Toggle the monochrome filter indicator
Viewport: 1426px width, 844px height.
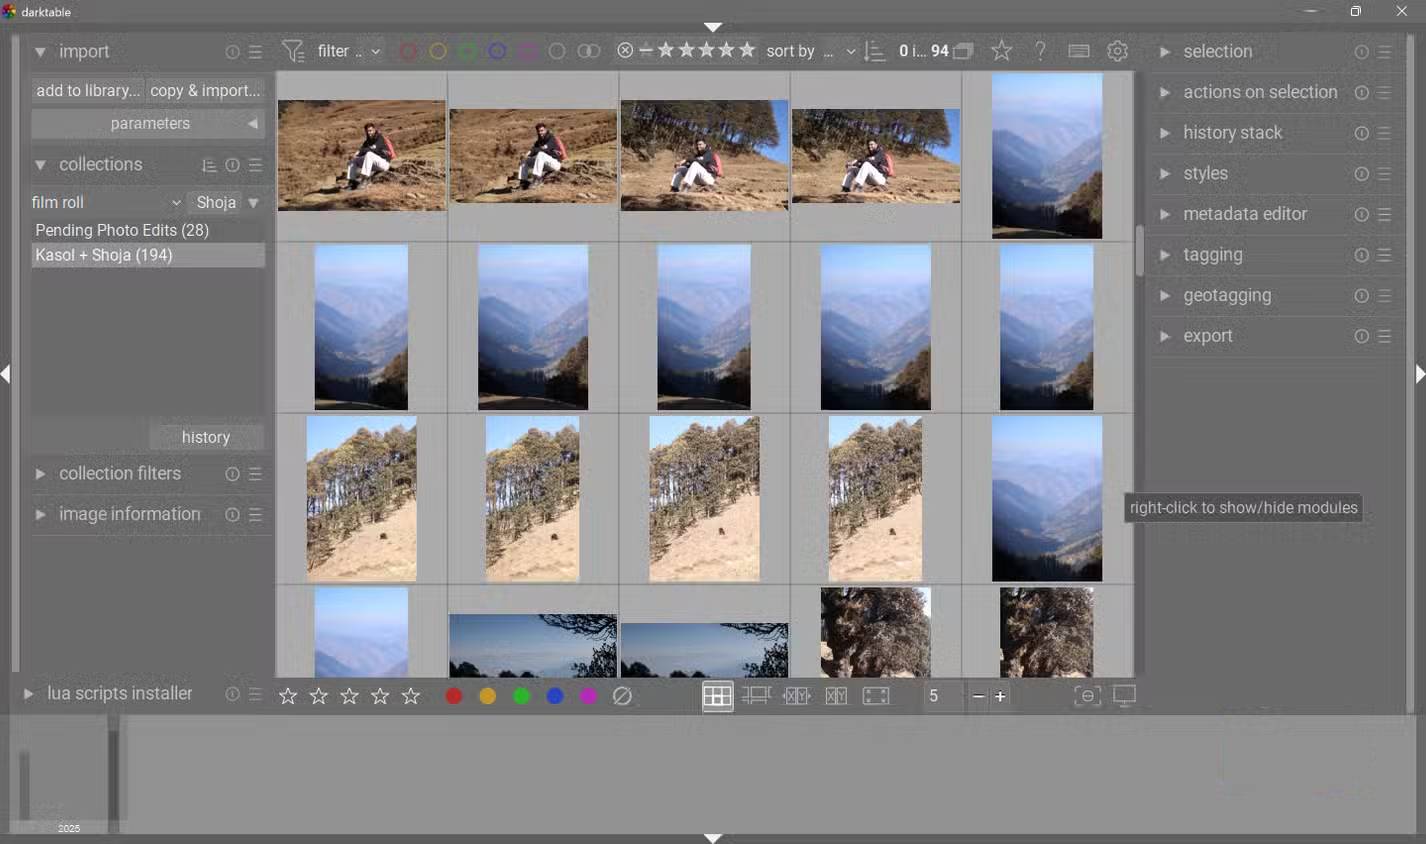click(x=587, y=50)
